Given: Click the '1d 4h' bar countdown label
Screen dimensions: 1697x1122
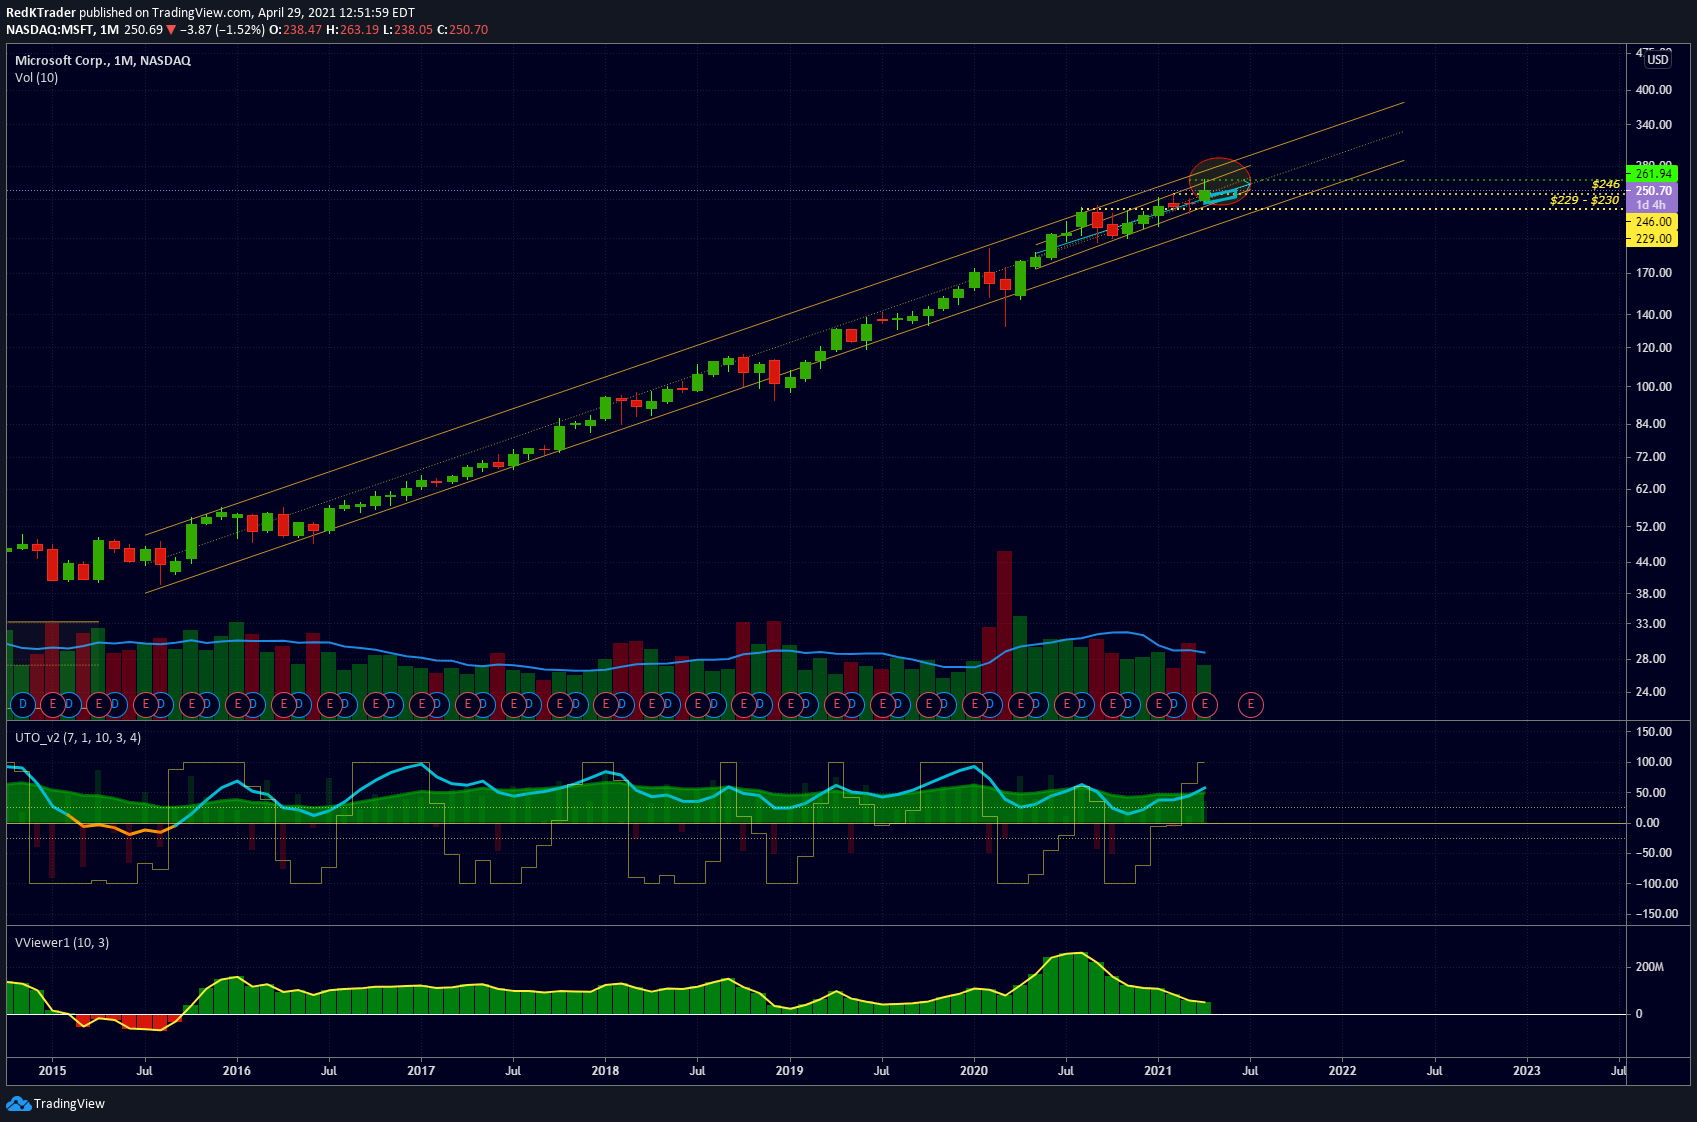Looking at the screenshot, I should 1652,205.
